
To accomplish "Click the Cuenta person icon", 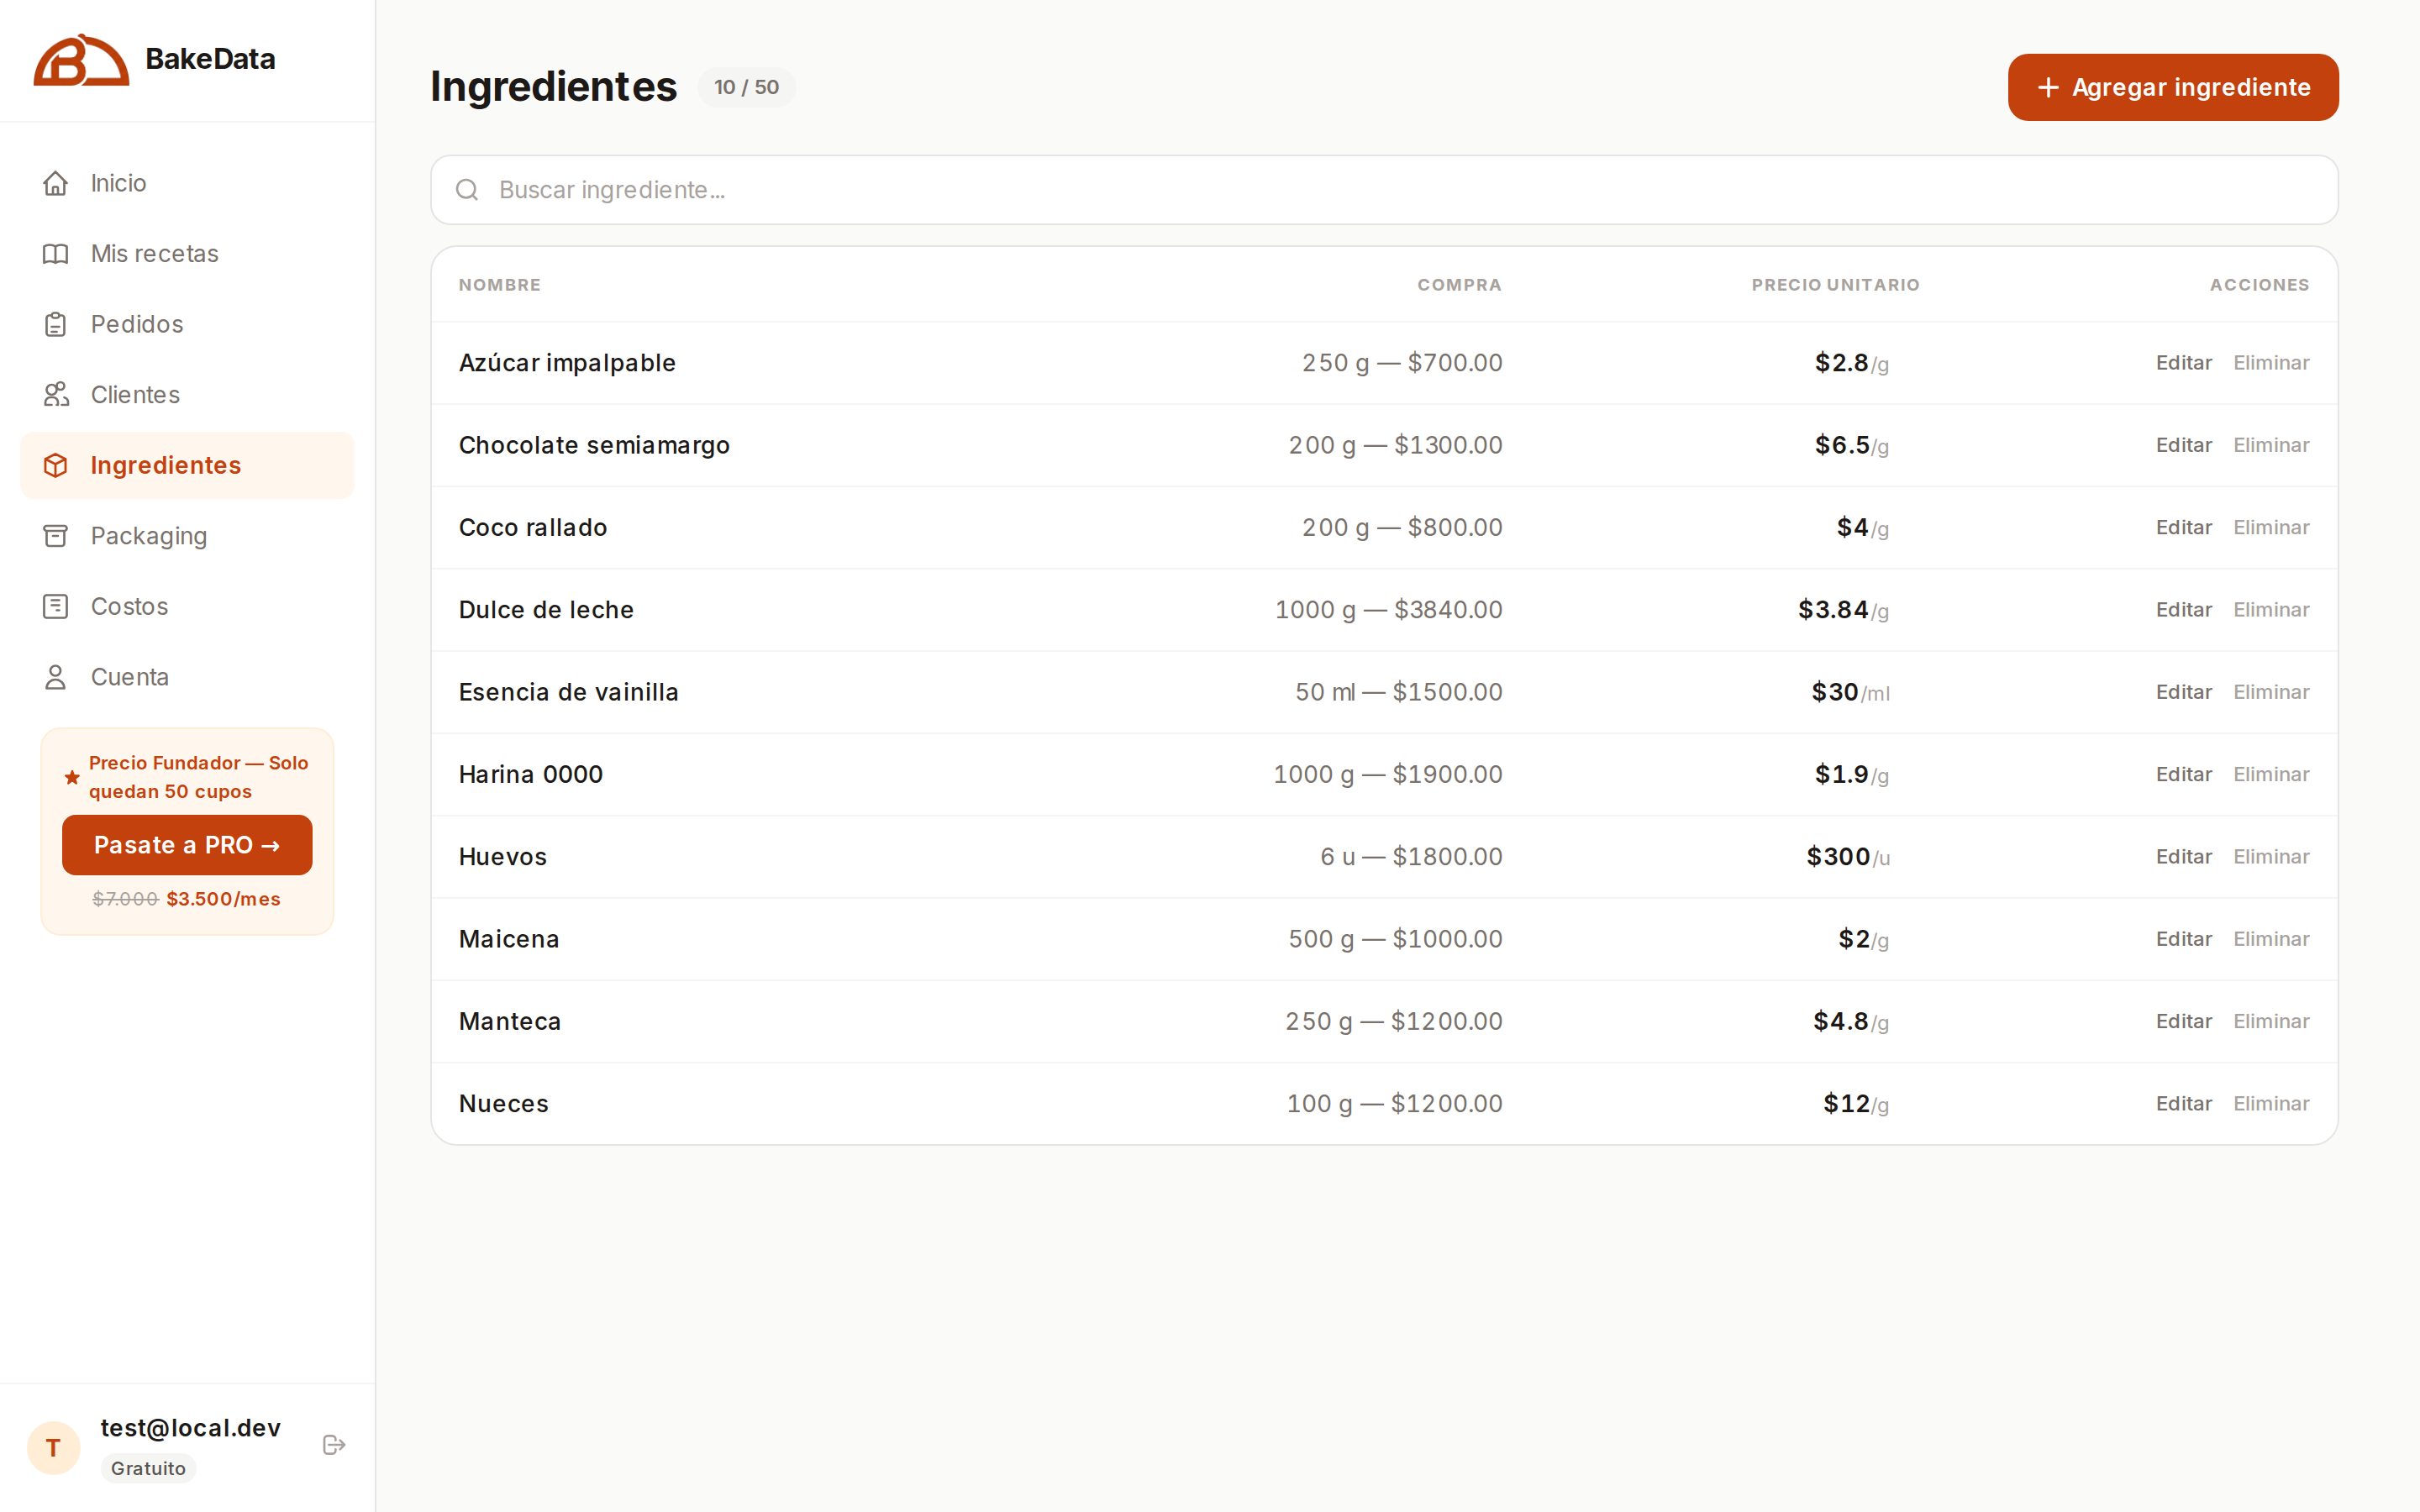I will pyautogui.click(x=56, y=677).
